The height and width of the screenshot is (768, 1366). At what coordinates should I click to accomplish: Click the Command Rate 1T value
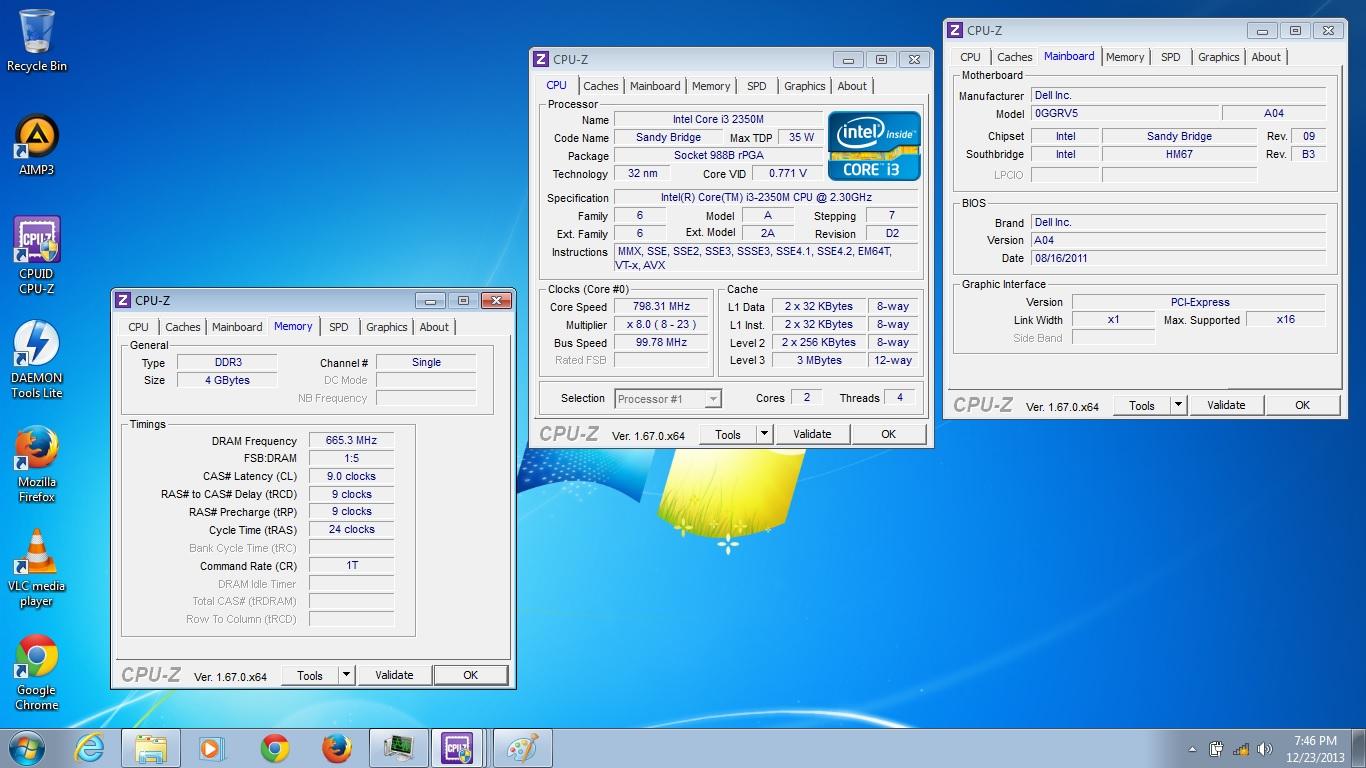tap(351, 565)
